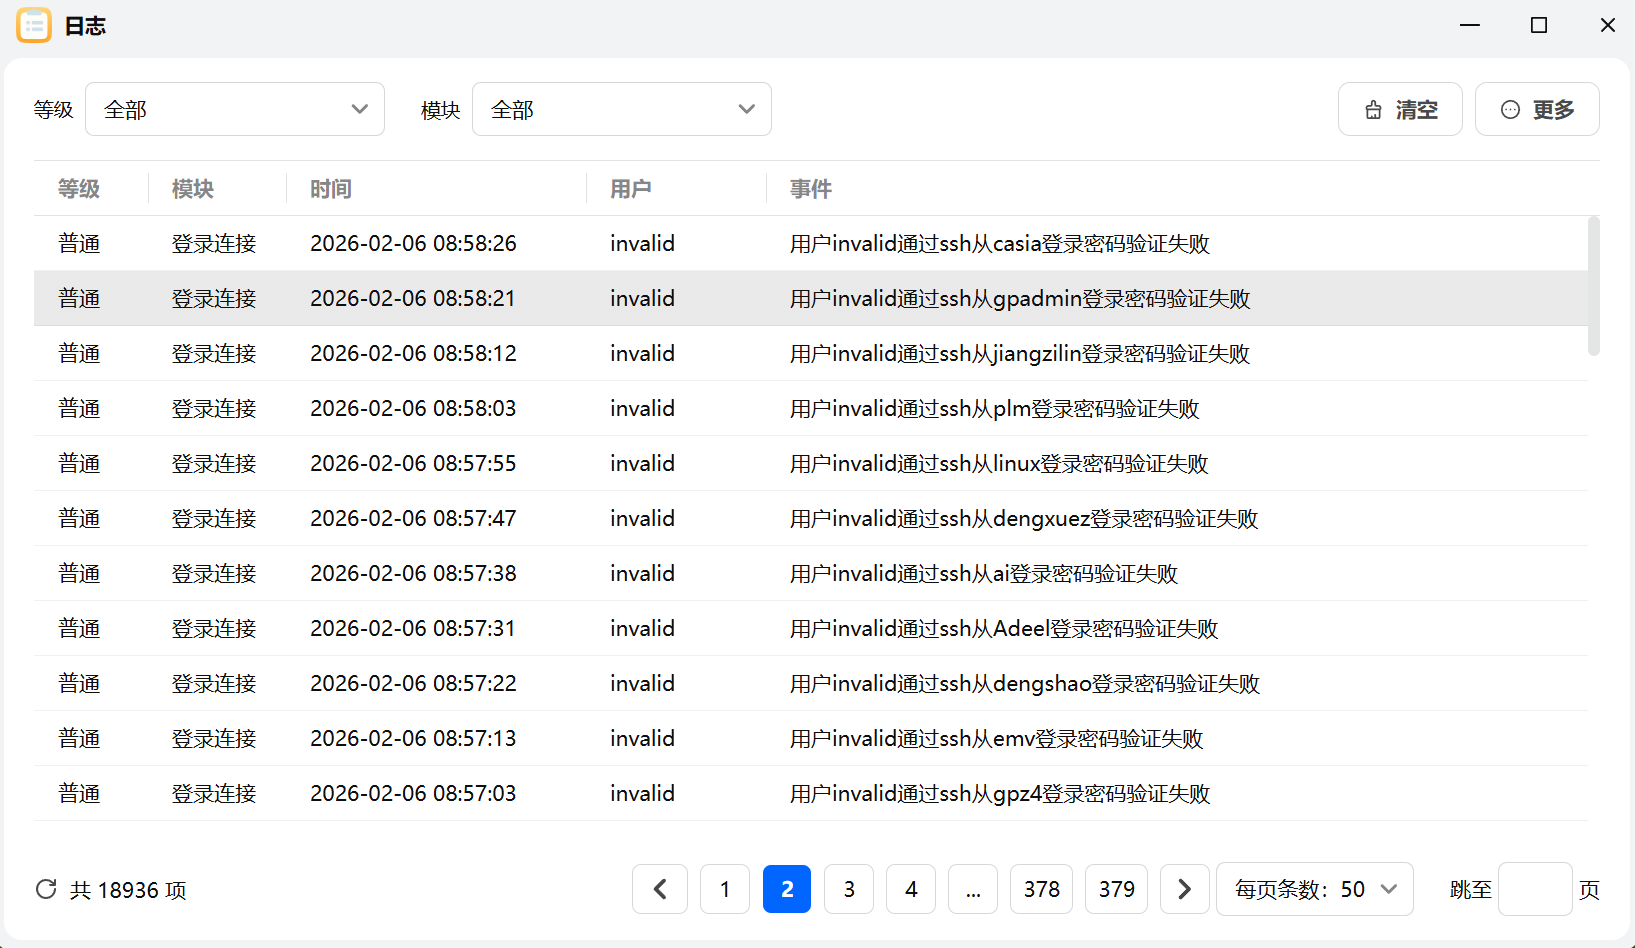Viewport: 1635px width, 948px height.
Task: Click timestamp 2026-02-06 08:58:12
Action: pyautogui.click(x=413, y=353)
